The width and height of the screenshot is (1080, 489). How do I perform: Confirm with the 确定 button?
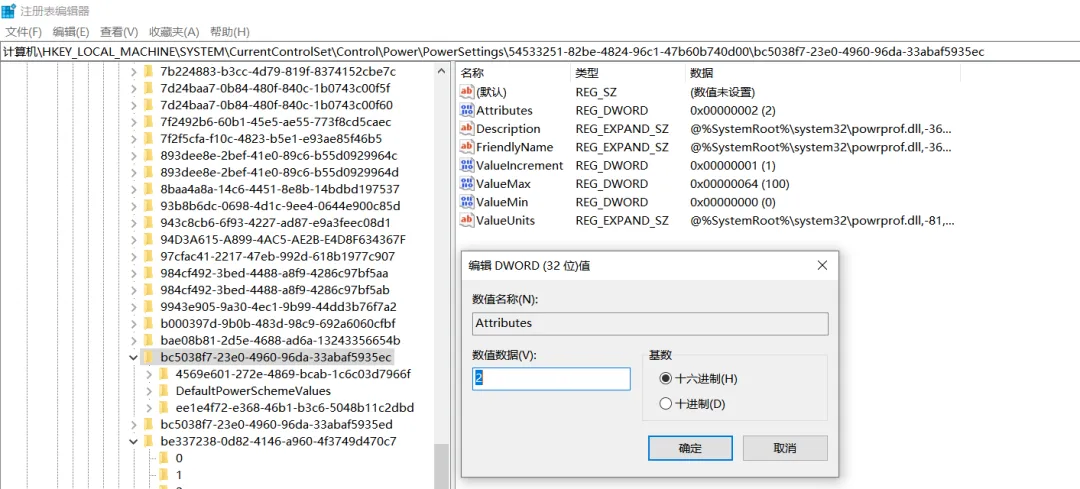coord(690,448)
